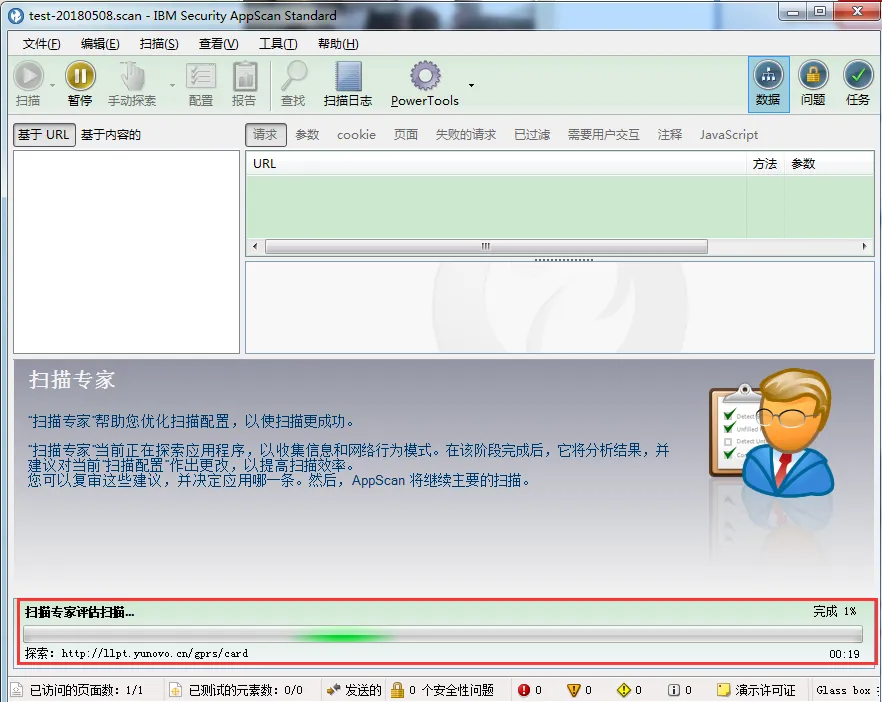
Task: Click the horizontal scrollbar left arrow
Action: (x=255, y=246)
